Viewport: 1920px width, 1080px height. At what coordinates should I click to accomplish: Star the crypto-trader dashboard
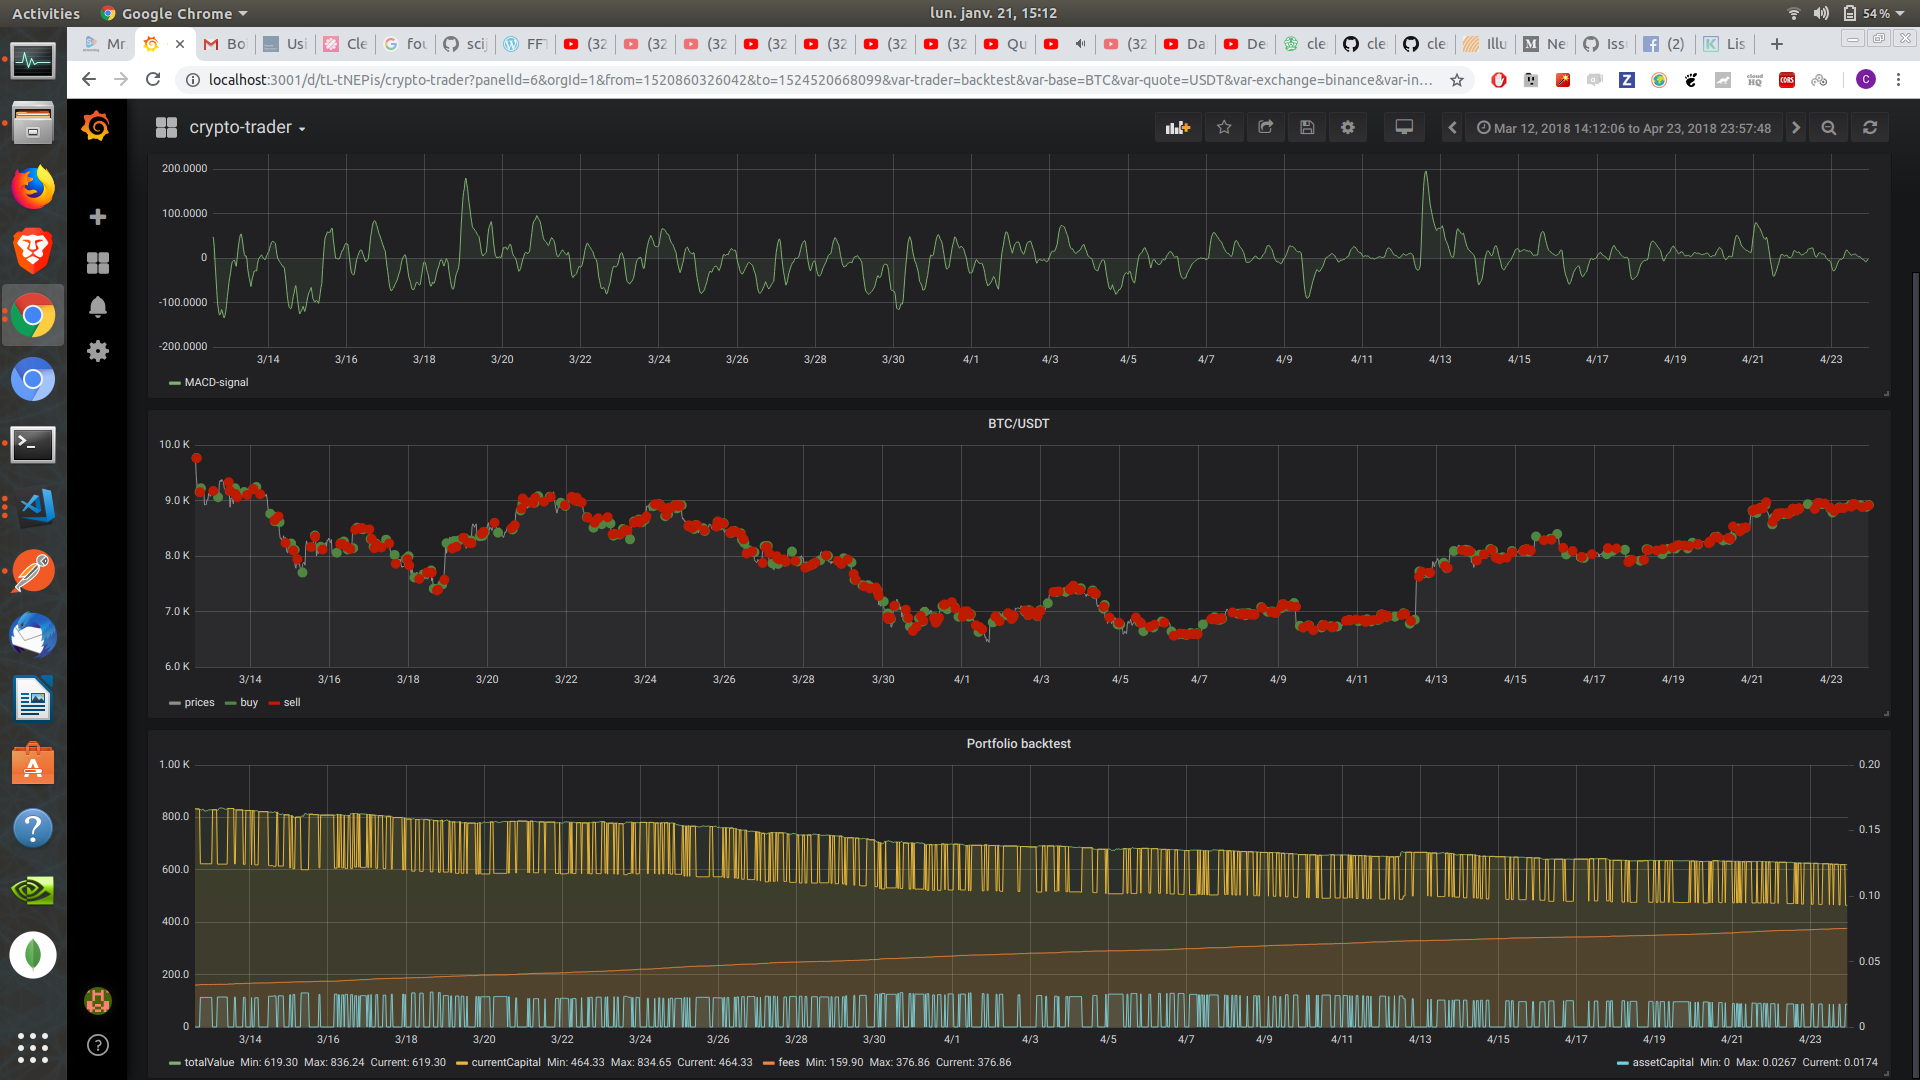(x=1224, y=127)
